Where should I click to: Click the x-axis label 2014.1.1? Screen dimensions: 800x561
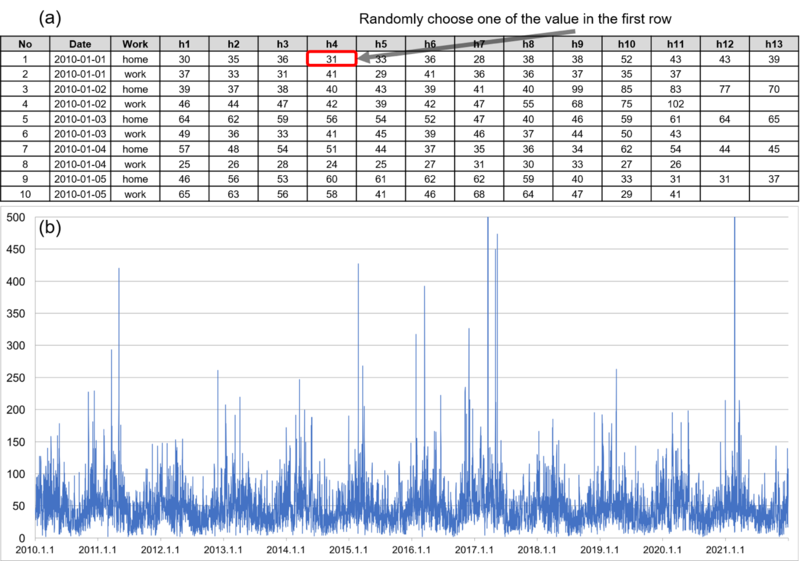click(x=286, y=550)
